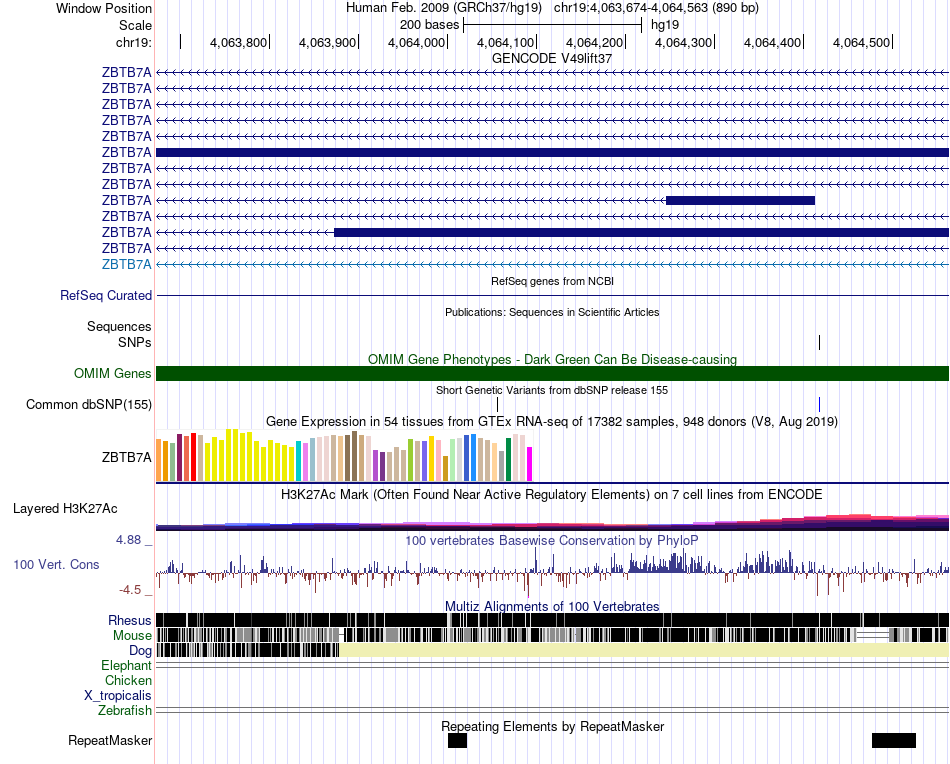Image resolution: width=950 pixels, height=764 pixels.
Task: Click the right RepeatMasker element block
Action: tap(893, 741)
